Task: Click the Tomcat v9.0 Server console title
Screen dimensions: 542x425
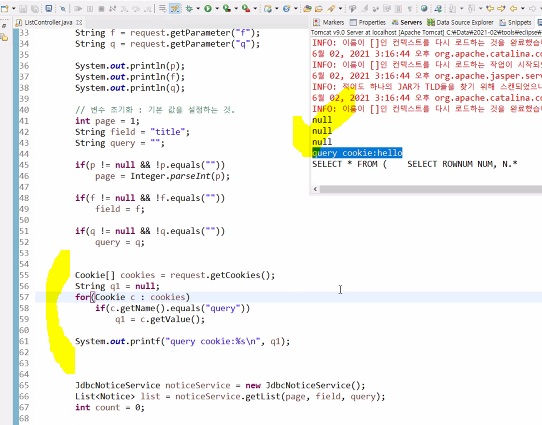Action: pos(426,33)
